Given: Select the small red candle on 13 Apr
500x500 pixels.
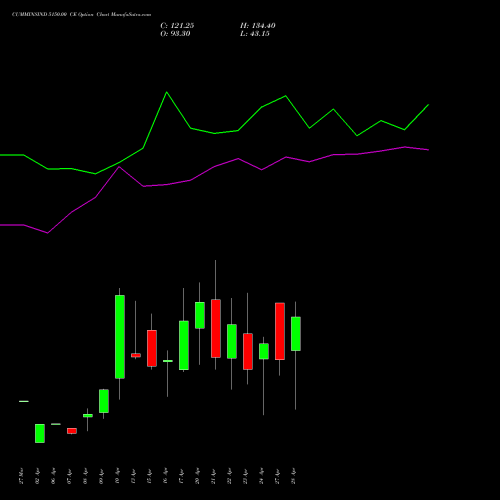Looking at the screenshot, I should pos(136,355).
